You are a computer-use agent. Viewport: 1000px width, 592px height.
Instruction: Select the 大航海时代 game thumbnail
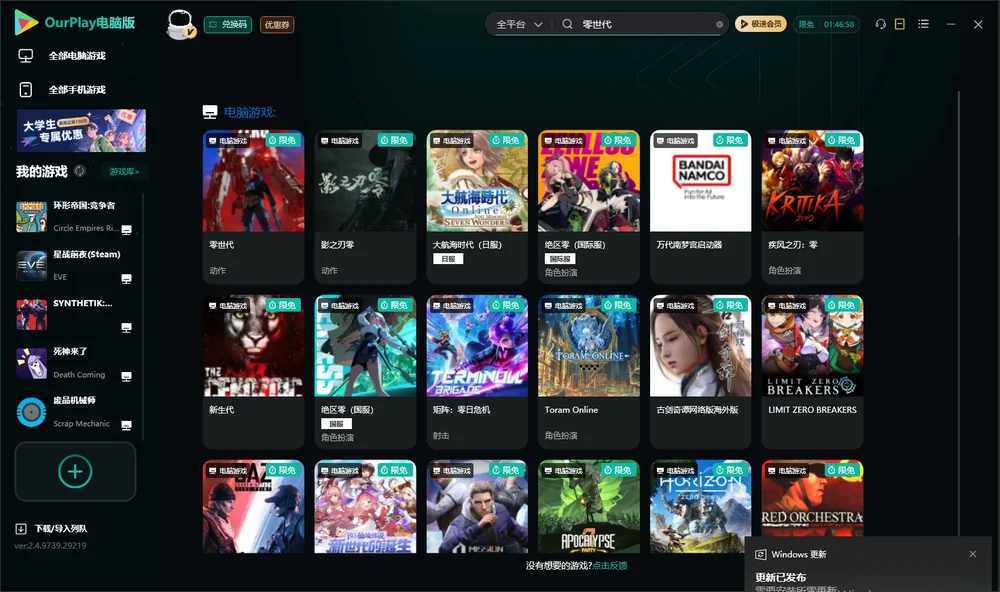[x=477, y=181]
